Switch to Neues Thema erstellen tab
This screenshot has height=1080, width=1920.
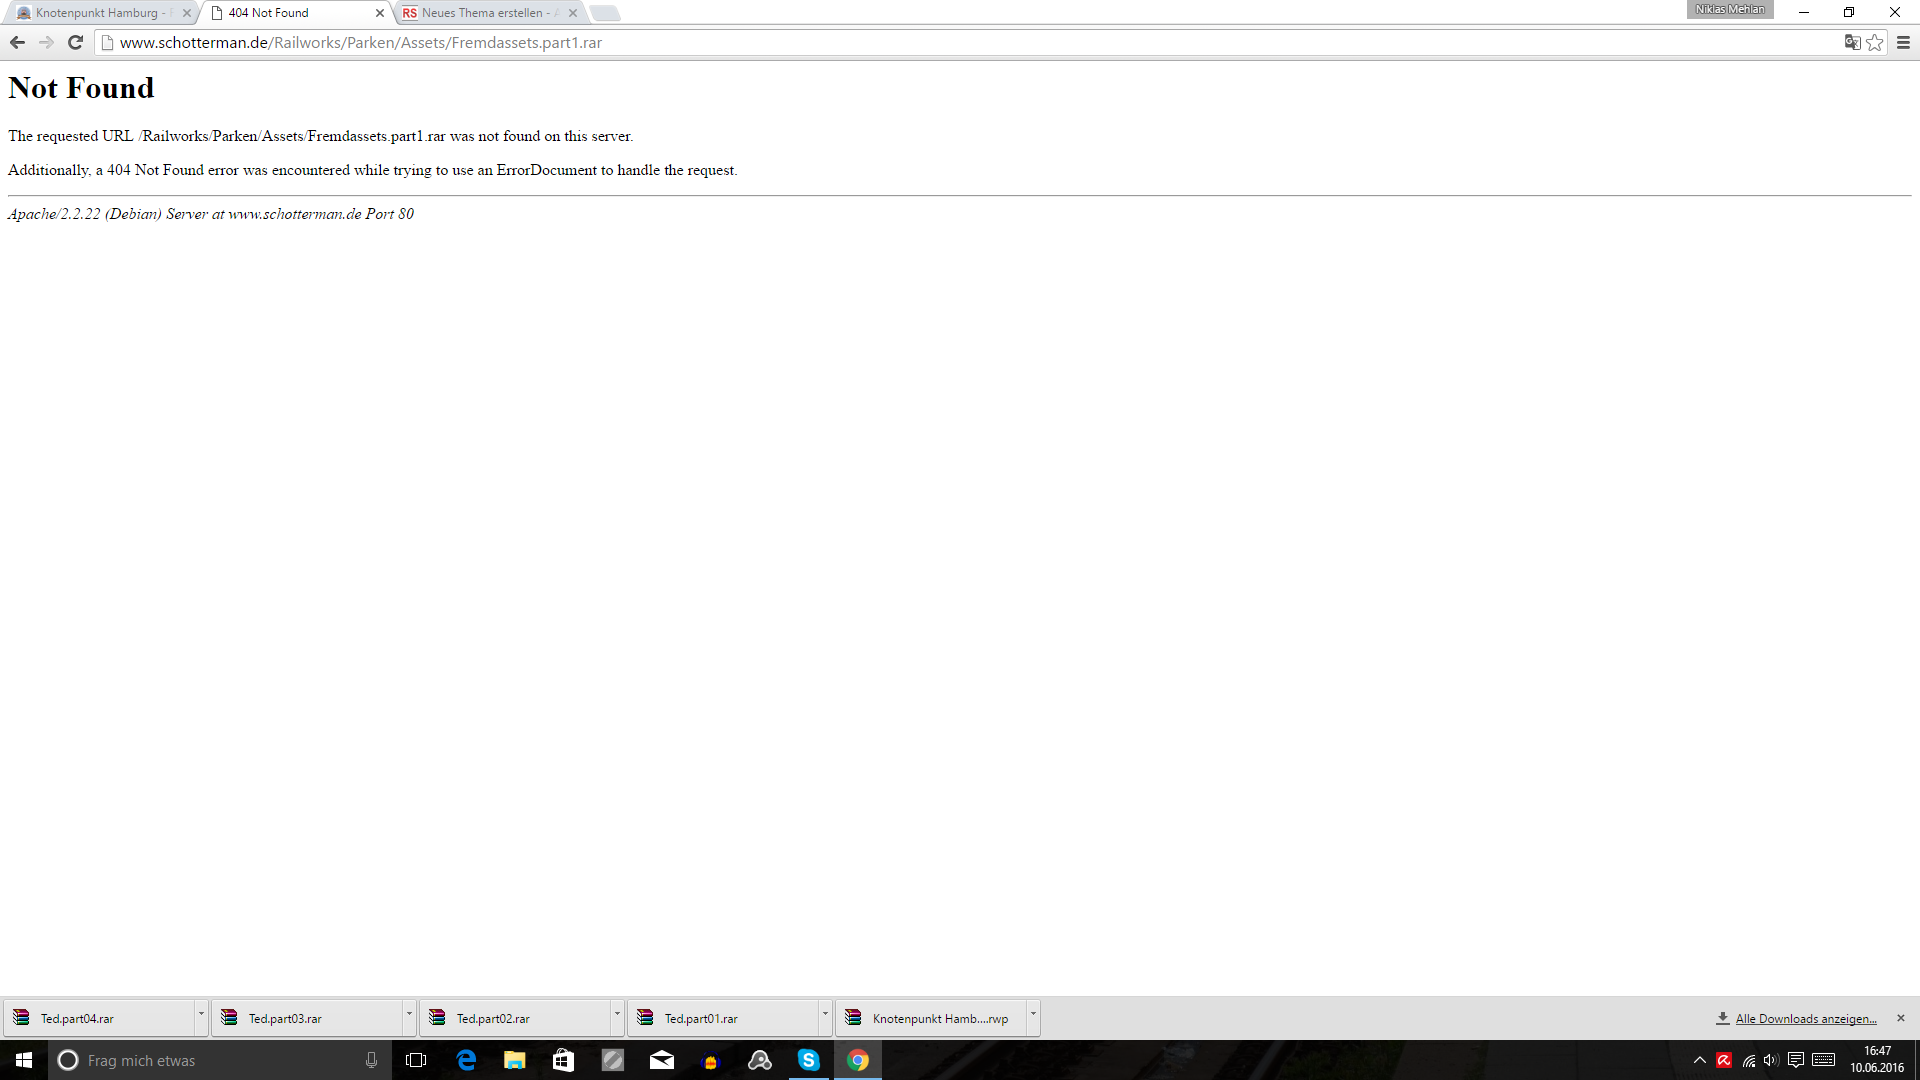click(x=484, y=13)
